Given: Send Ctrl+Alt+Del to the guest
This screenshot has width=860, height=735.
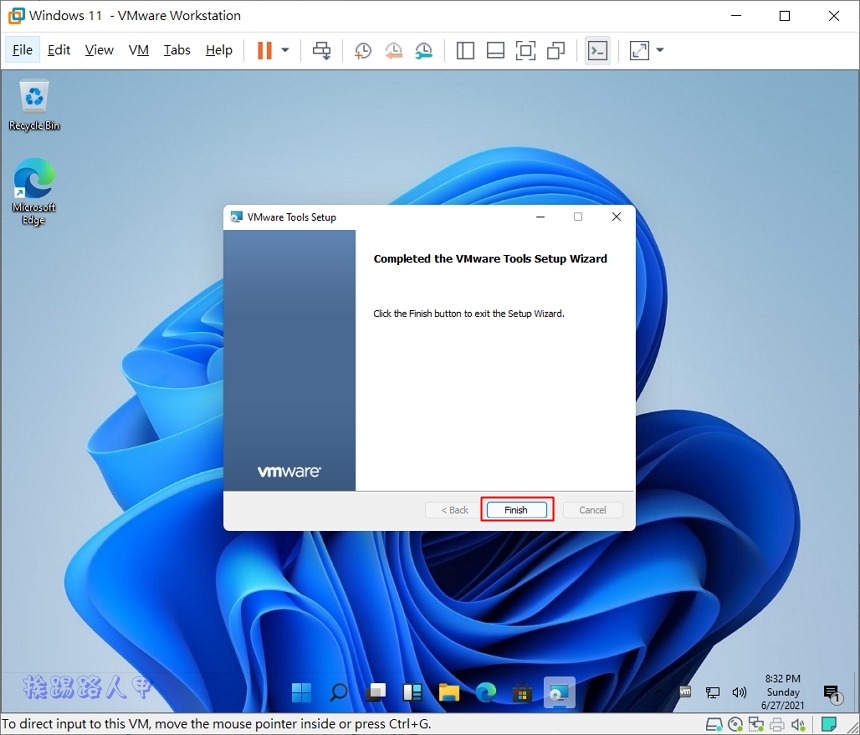Looking at the screenshot, I should [322, 50].
